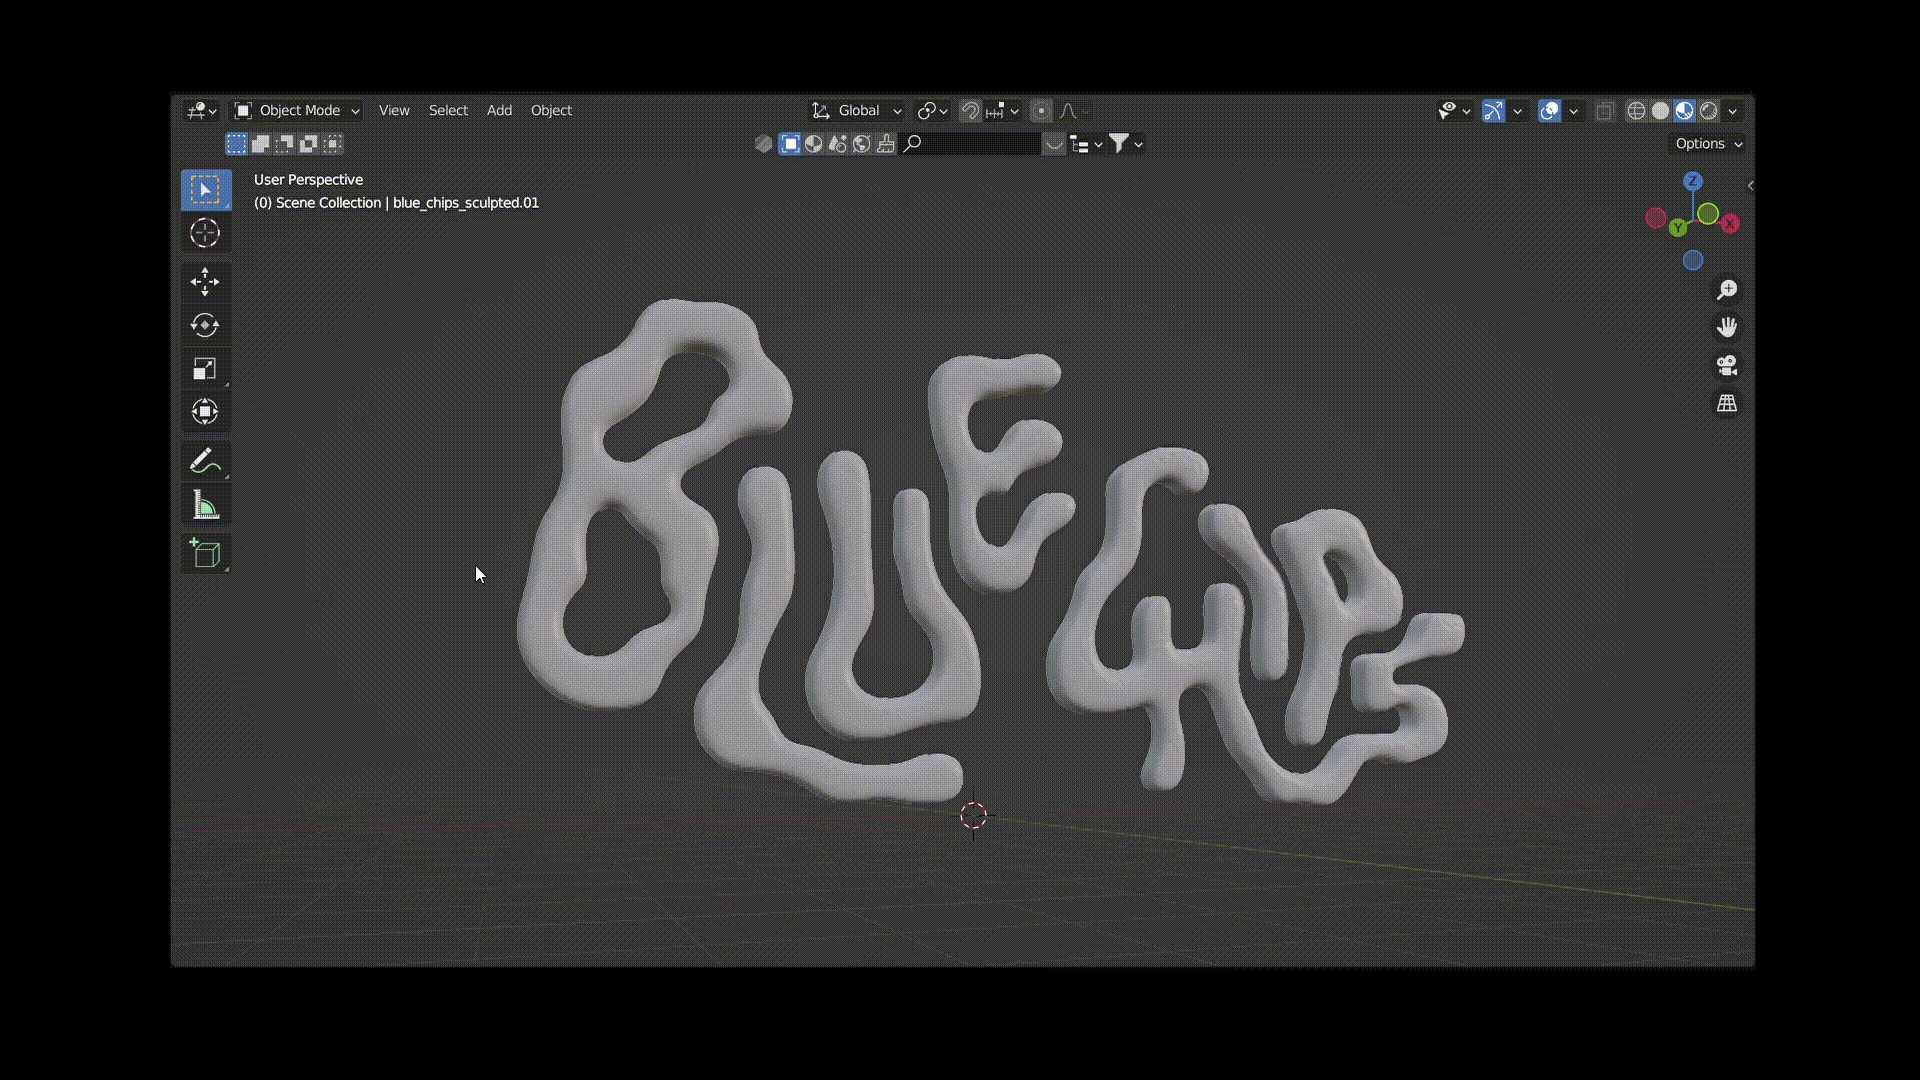Click the 3D cursor in viewport

point(973,816)
